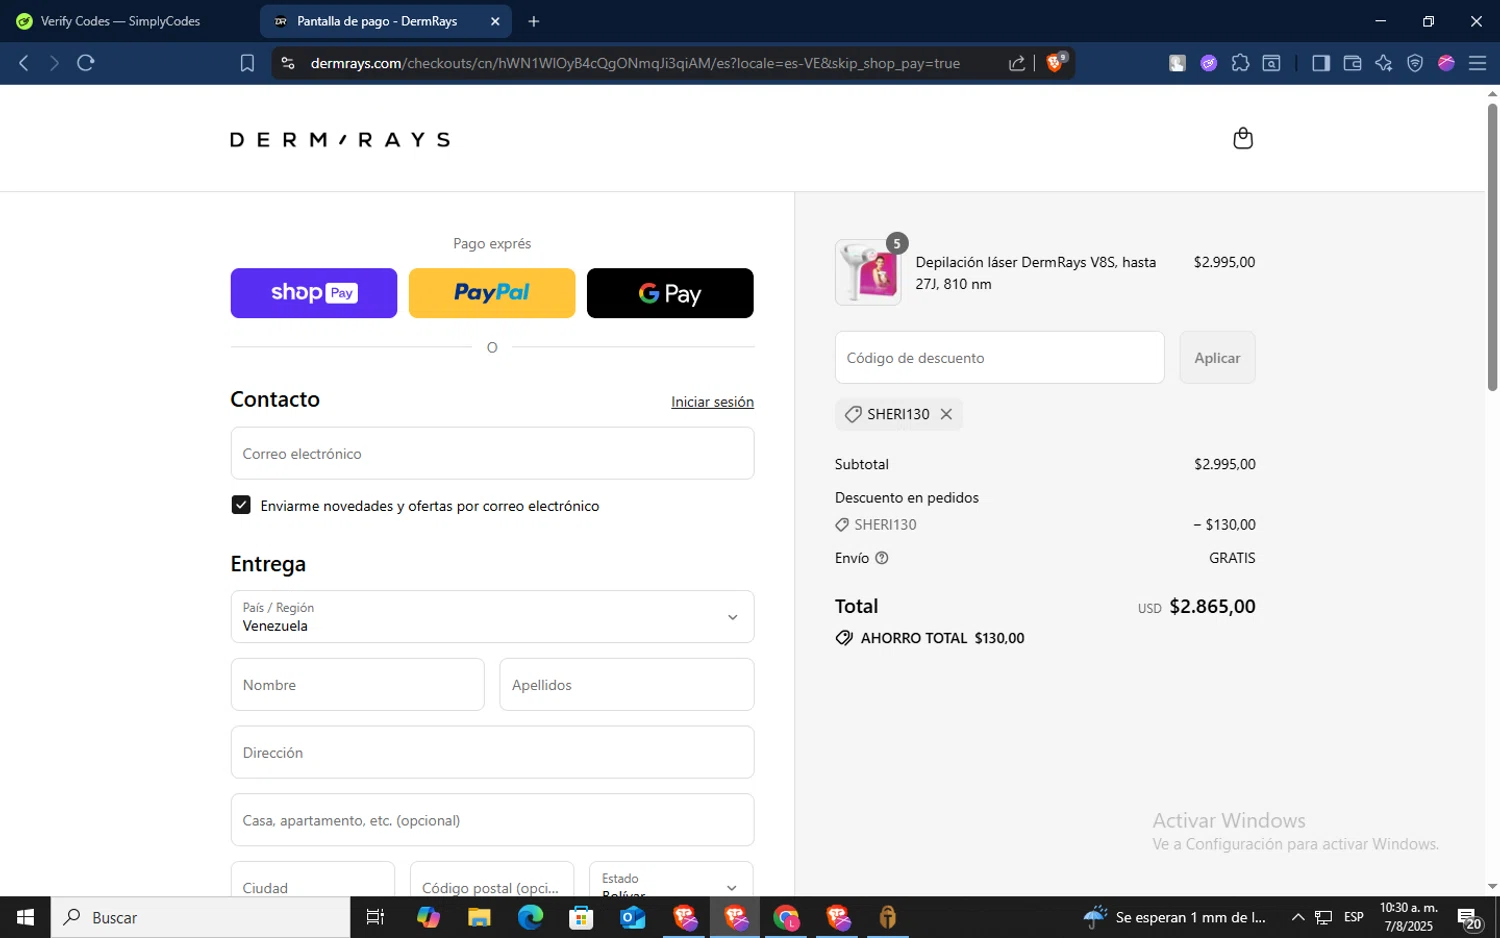Open Task View on the taskbar
The width and height of the screenshot is (1500, 938).
375,917
